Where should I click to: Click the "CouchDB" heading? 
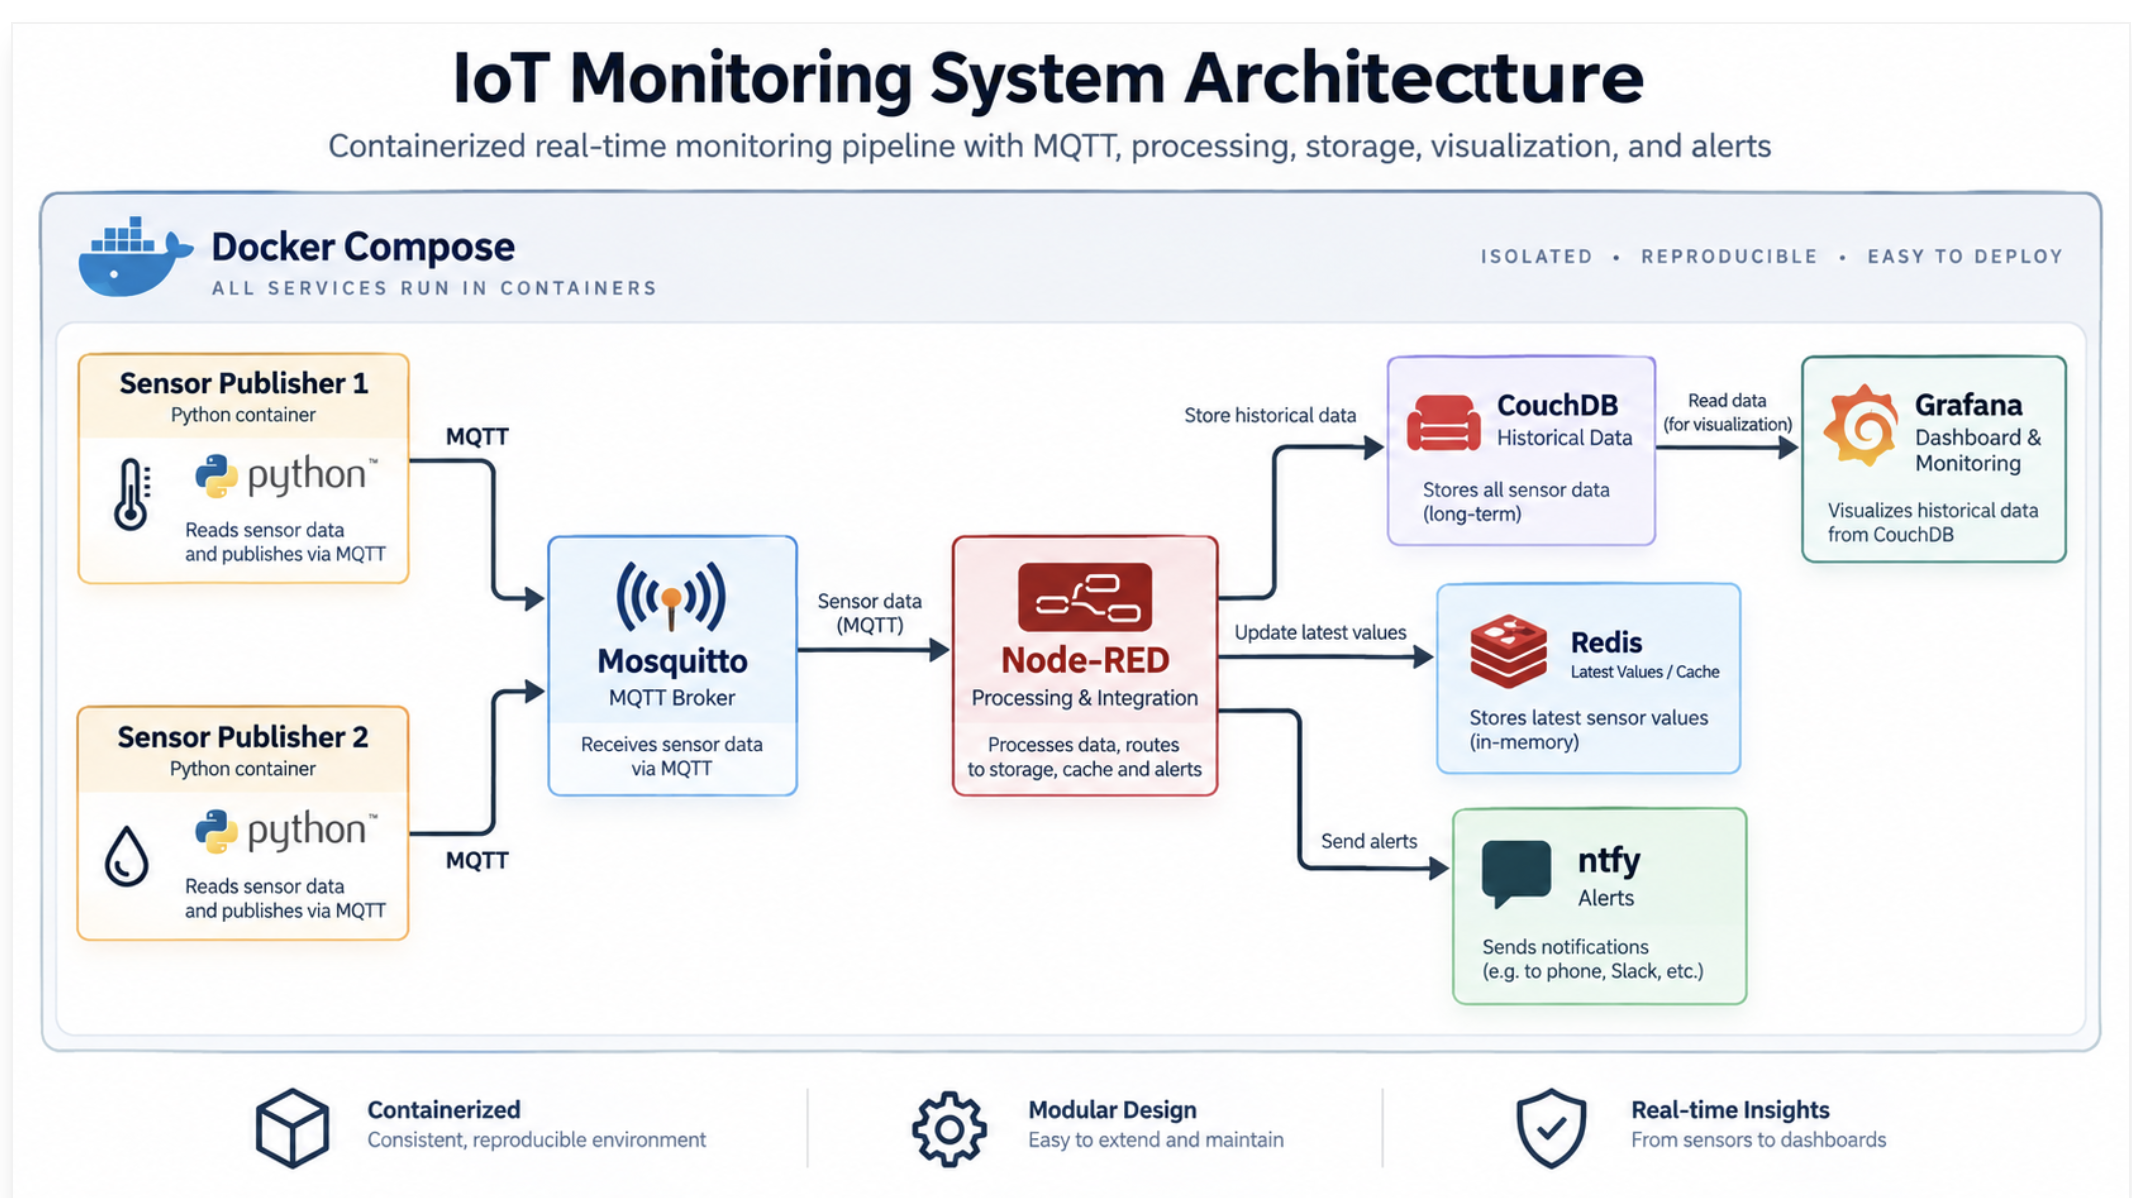pos(1557,405)
